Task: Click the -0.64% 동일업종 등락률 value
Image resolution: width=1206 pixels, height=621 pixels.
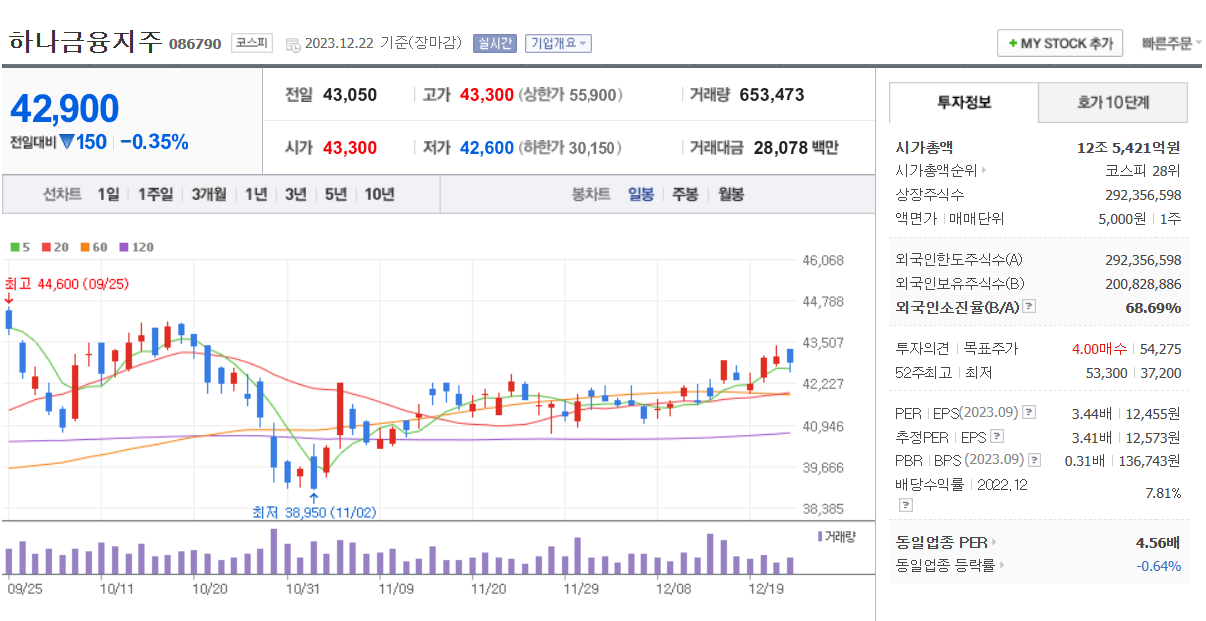Action: click(1159, 566)
